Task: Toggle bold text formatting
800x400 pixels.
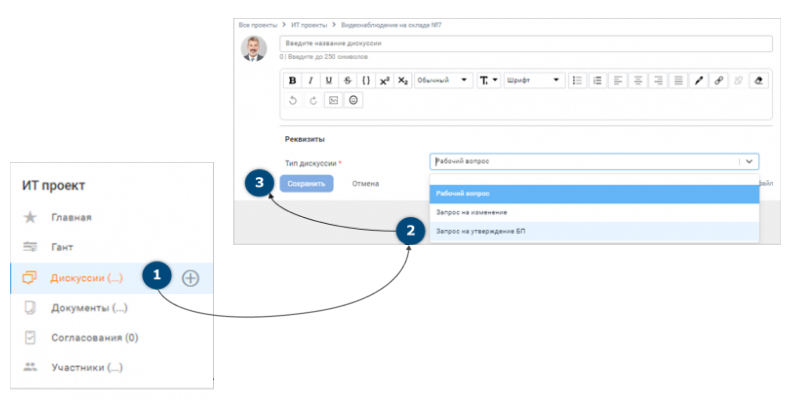Action: (x=292, y=80)
